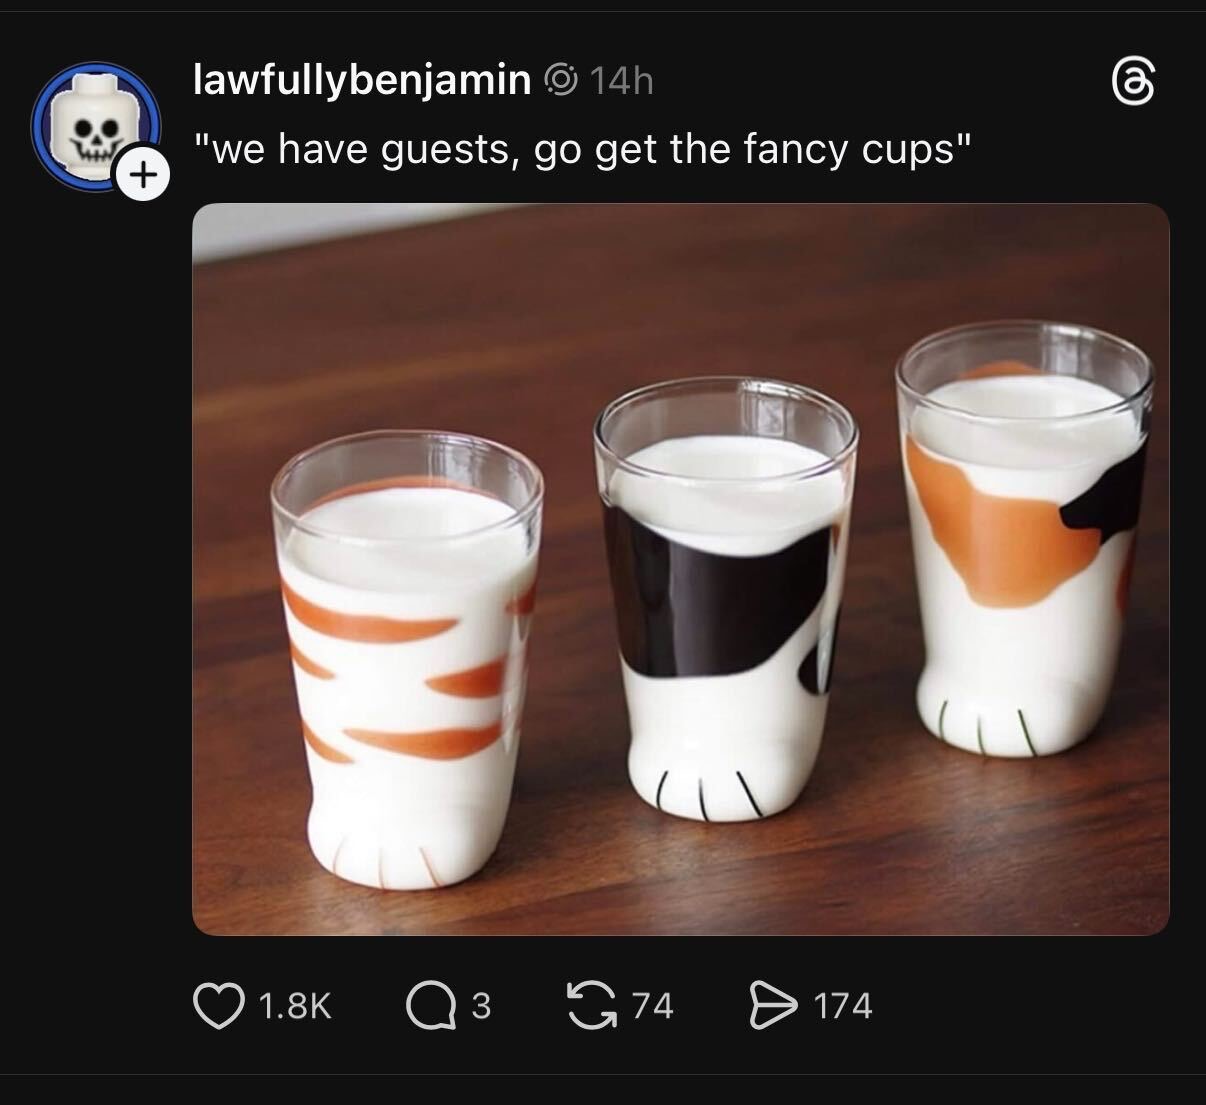Viewport: 1206px width, 1105px height.
Task: Open the cat paw cups photo
Action: 680,569
